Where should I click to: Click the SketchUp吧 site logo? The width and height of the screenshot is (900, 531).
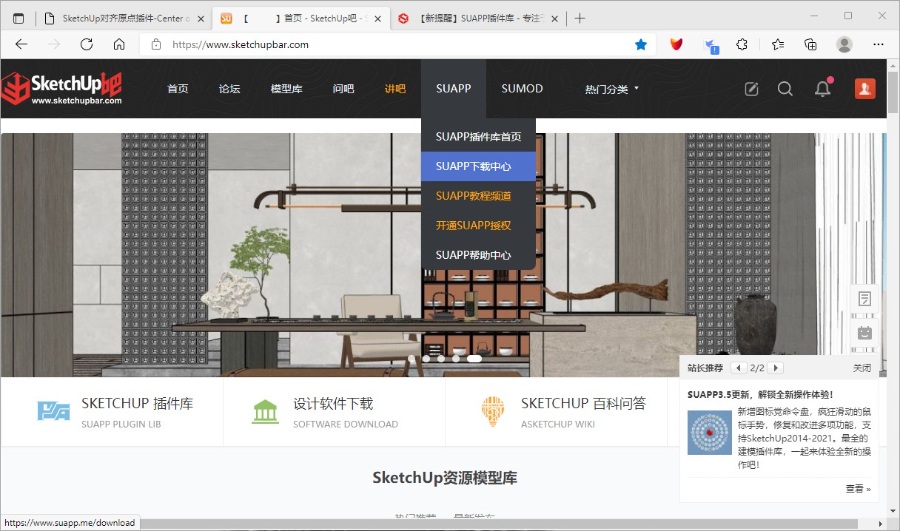61,88
